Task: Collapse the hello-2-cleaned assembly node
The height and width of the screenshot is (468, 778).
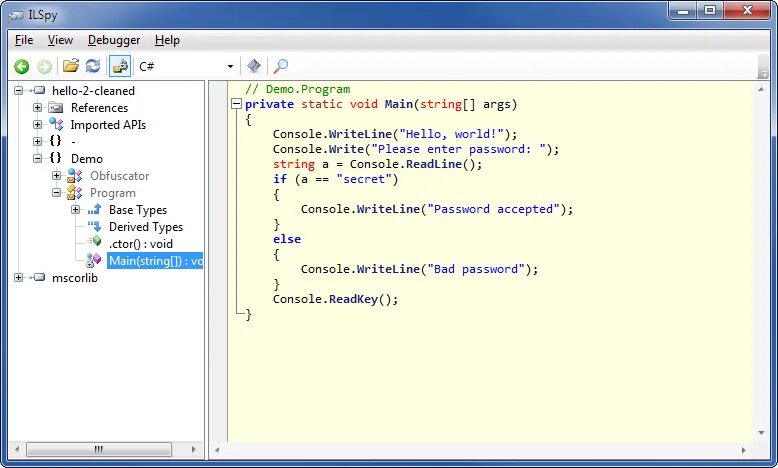Action: click(x=18, y=90)
